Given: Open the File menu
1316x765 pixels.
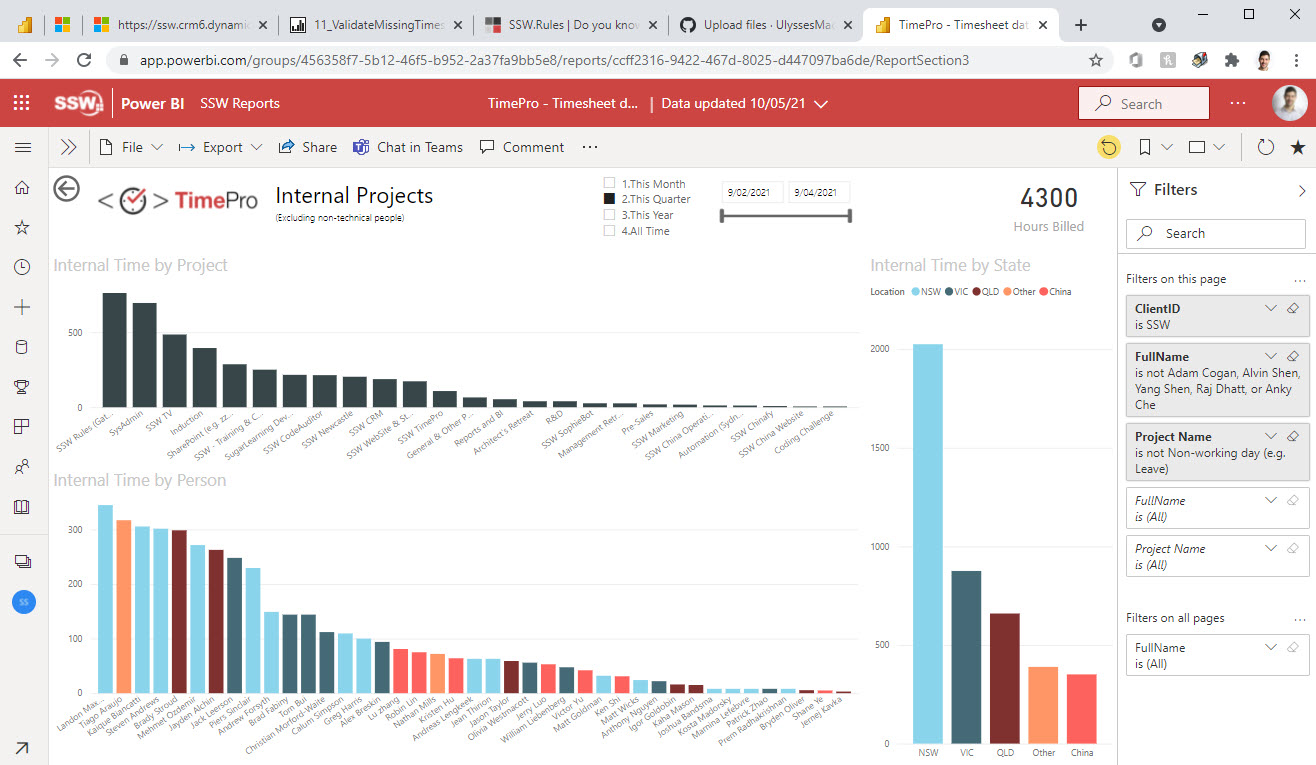Looking at the screenshot, I should coord(132,147).
